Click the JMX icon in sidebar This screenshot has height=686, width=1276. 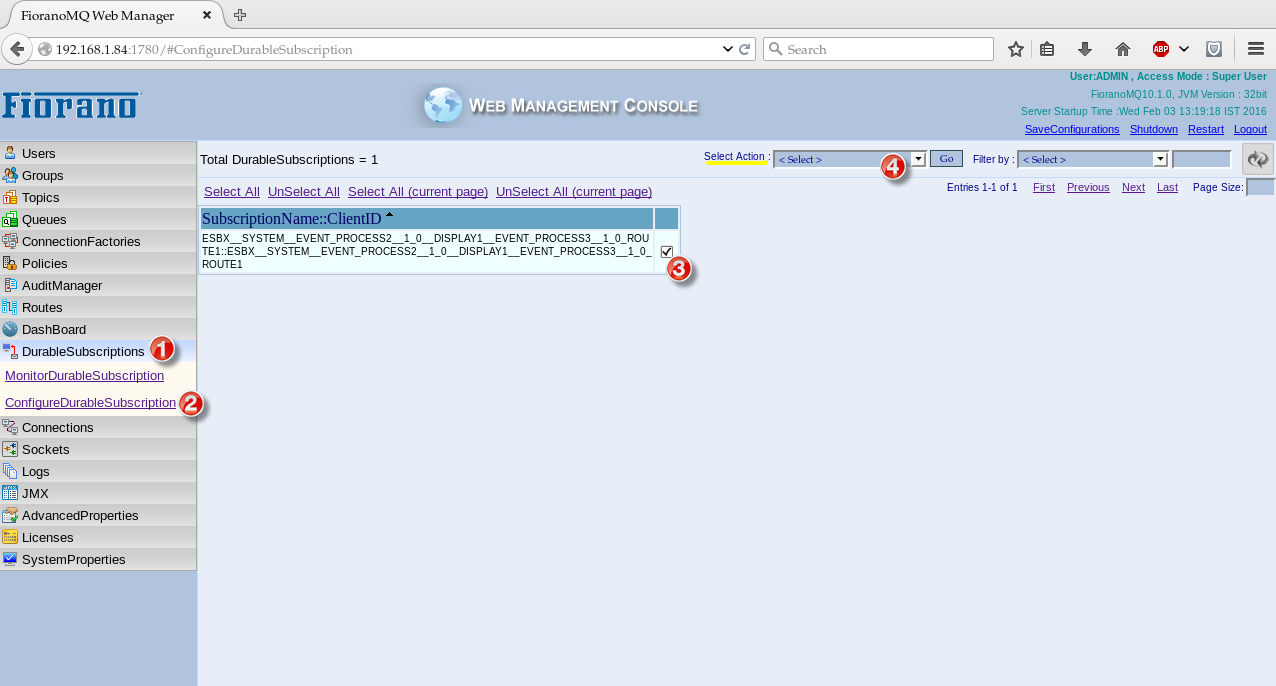tap(10, 493)
